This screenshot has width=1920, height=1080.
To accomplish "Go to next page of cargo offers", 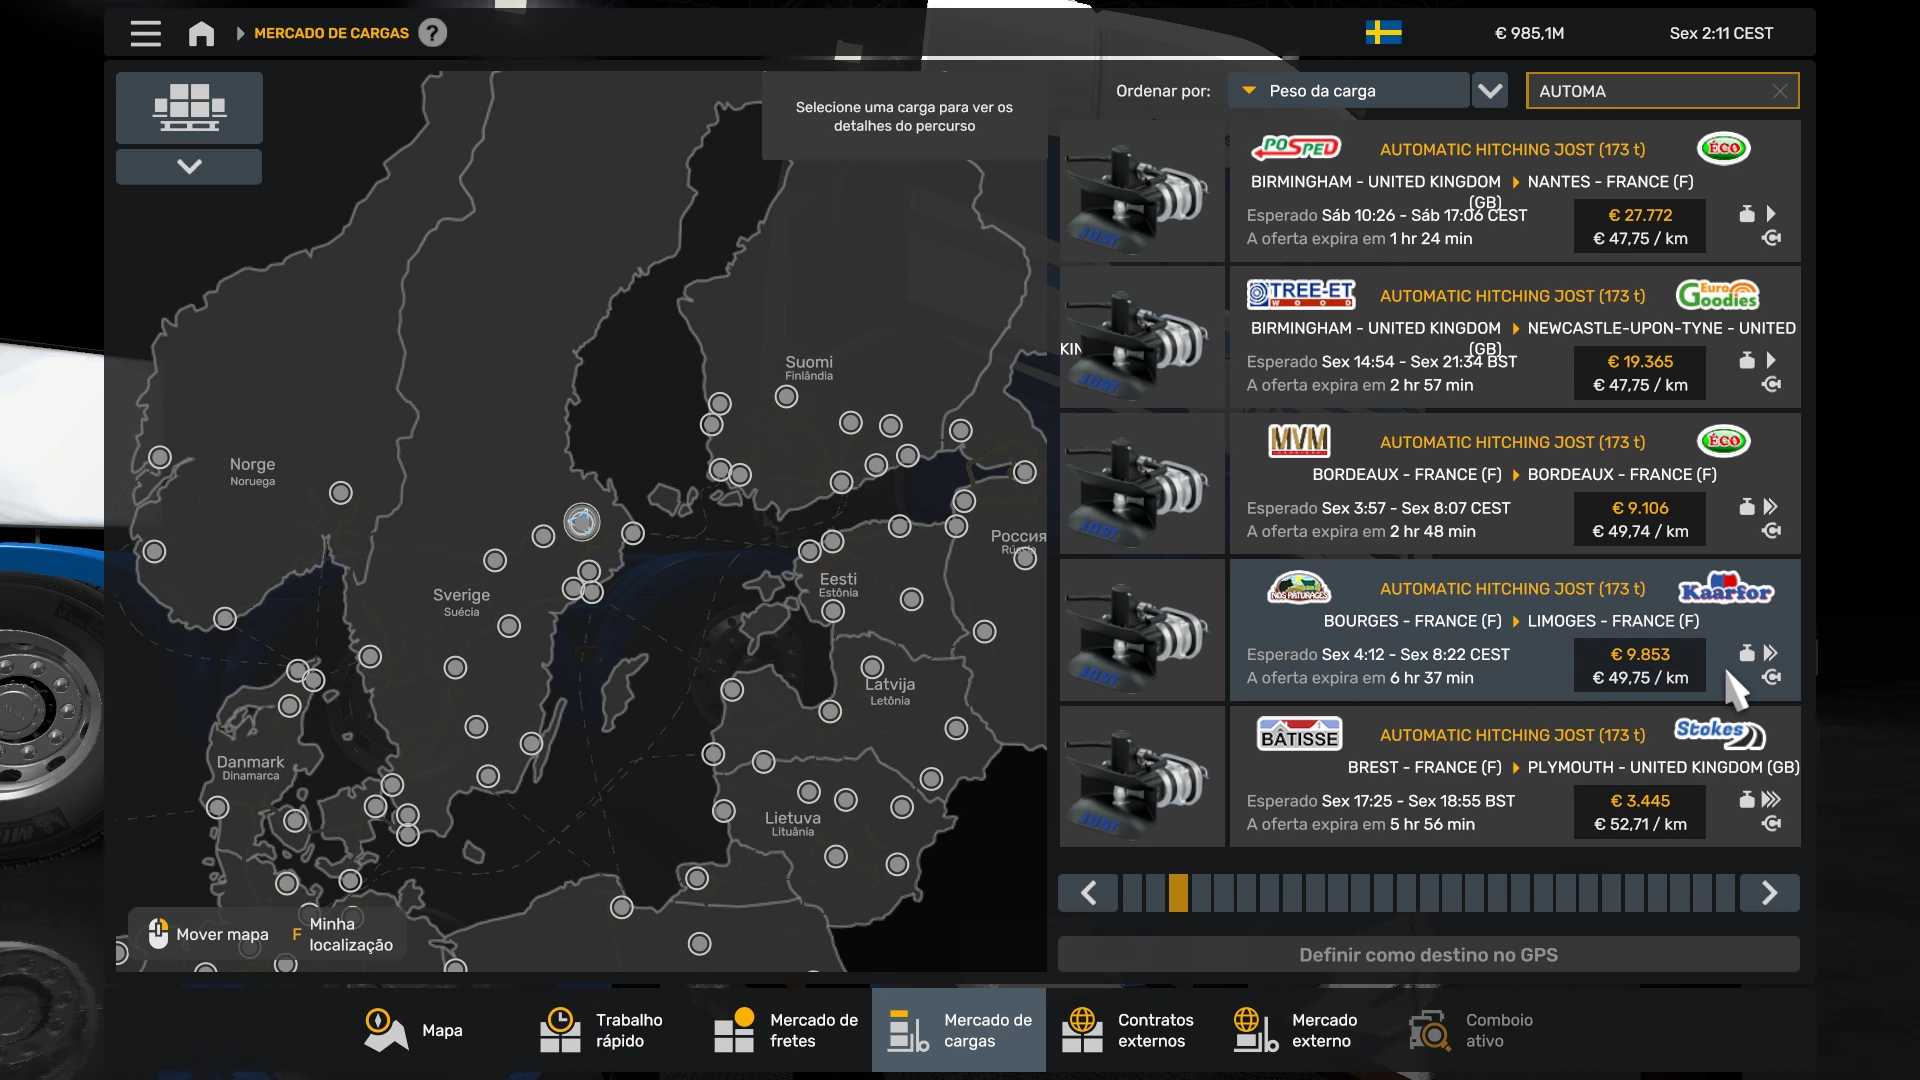I will (1769, 893).
